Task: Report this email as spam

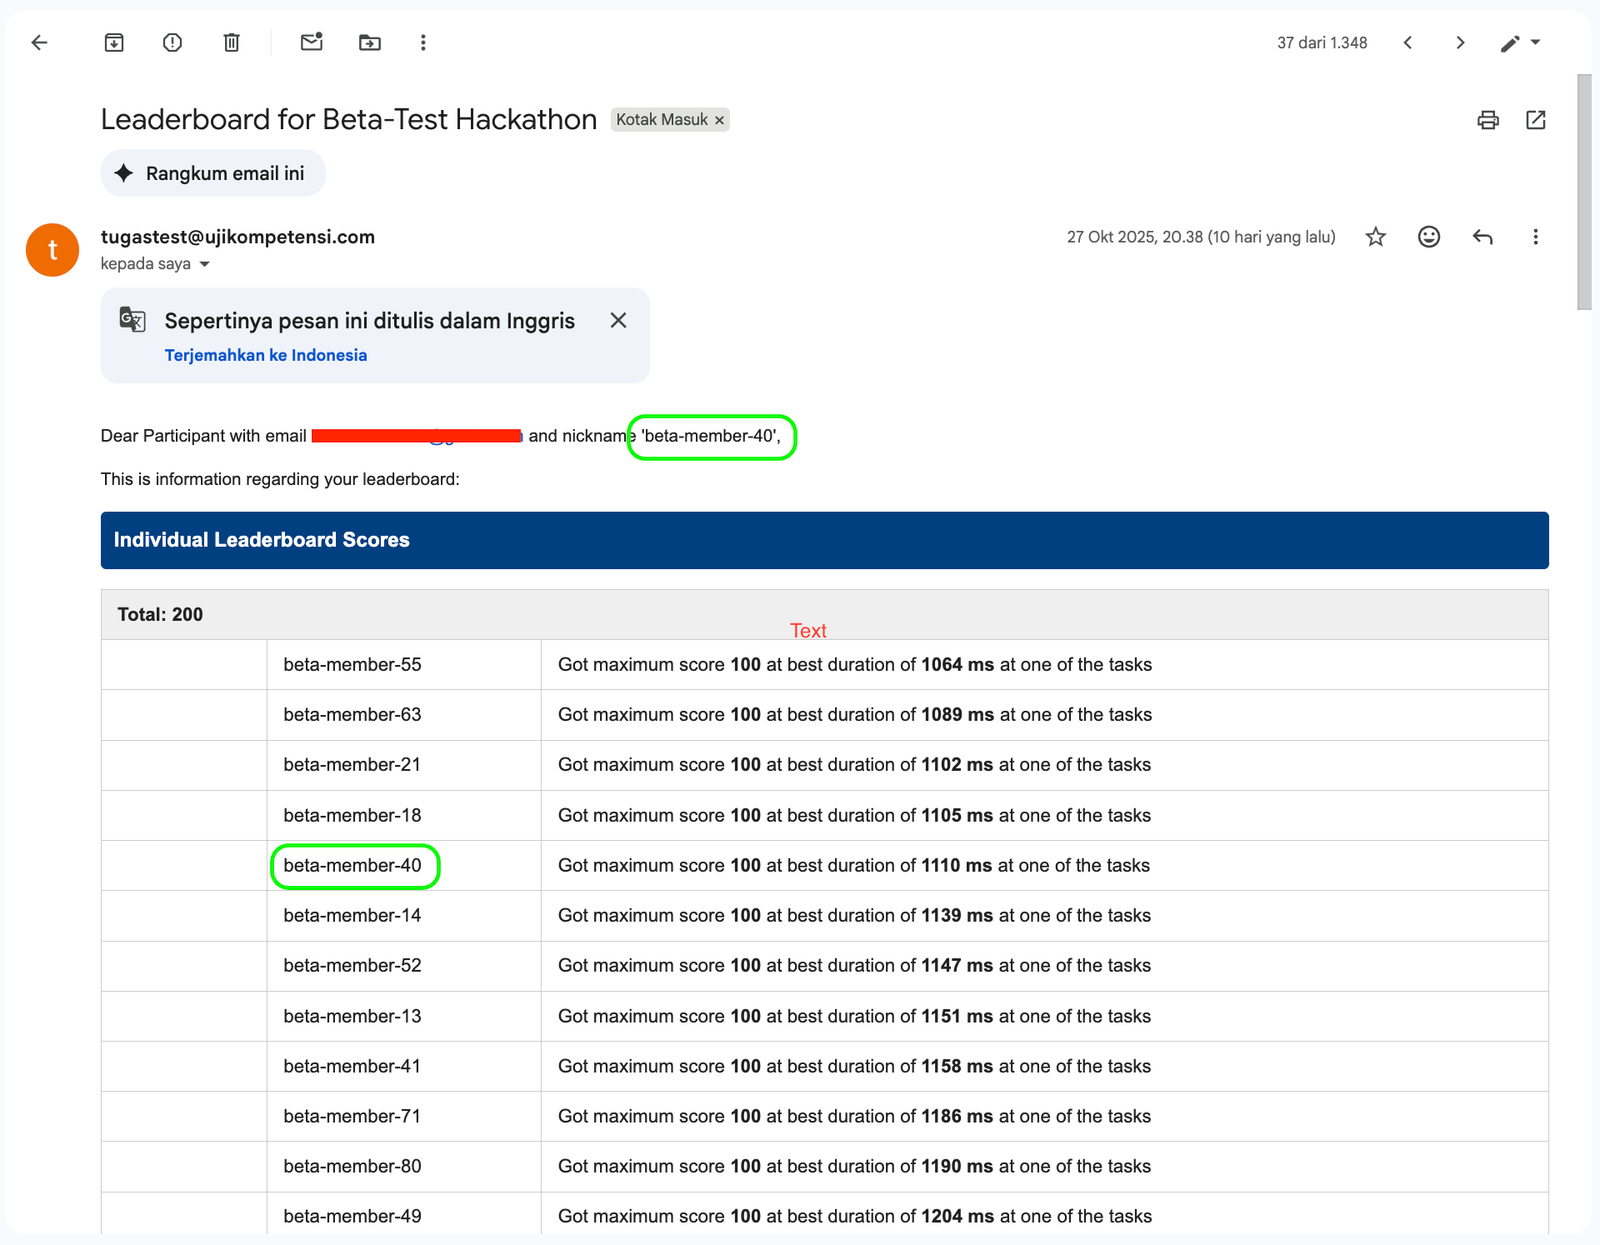Action: [x=172, y=42]
